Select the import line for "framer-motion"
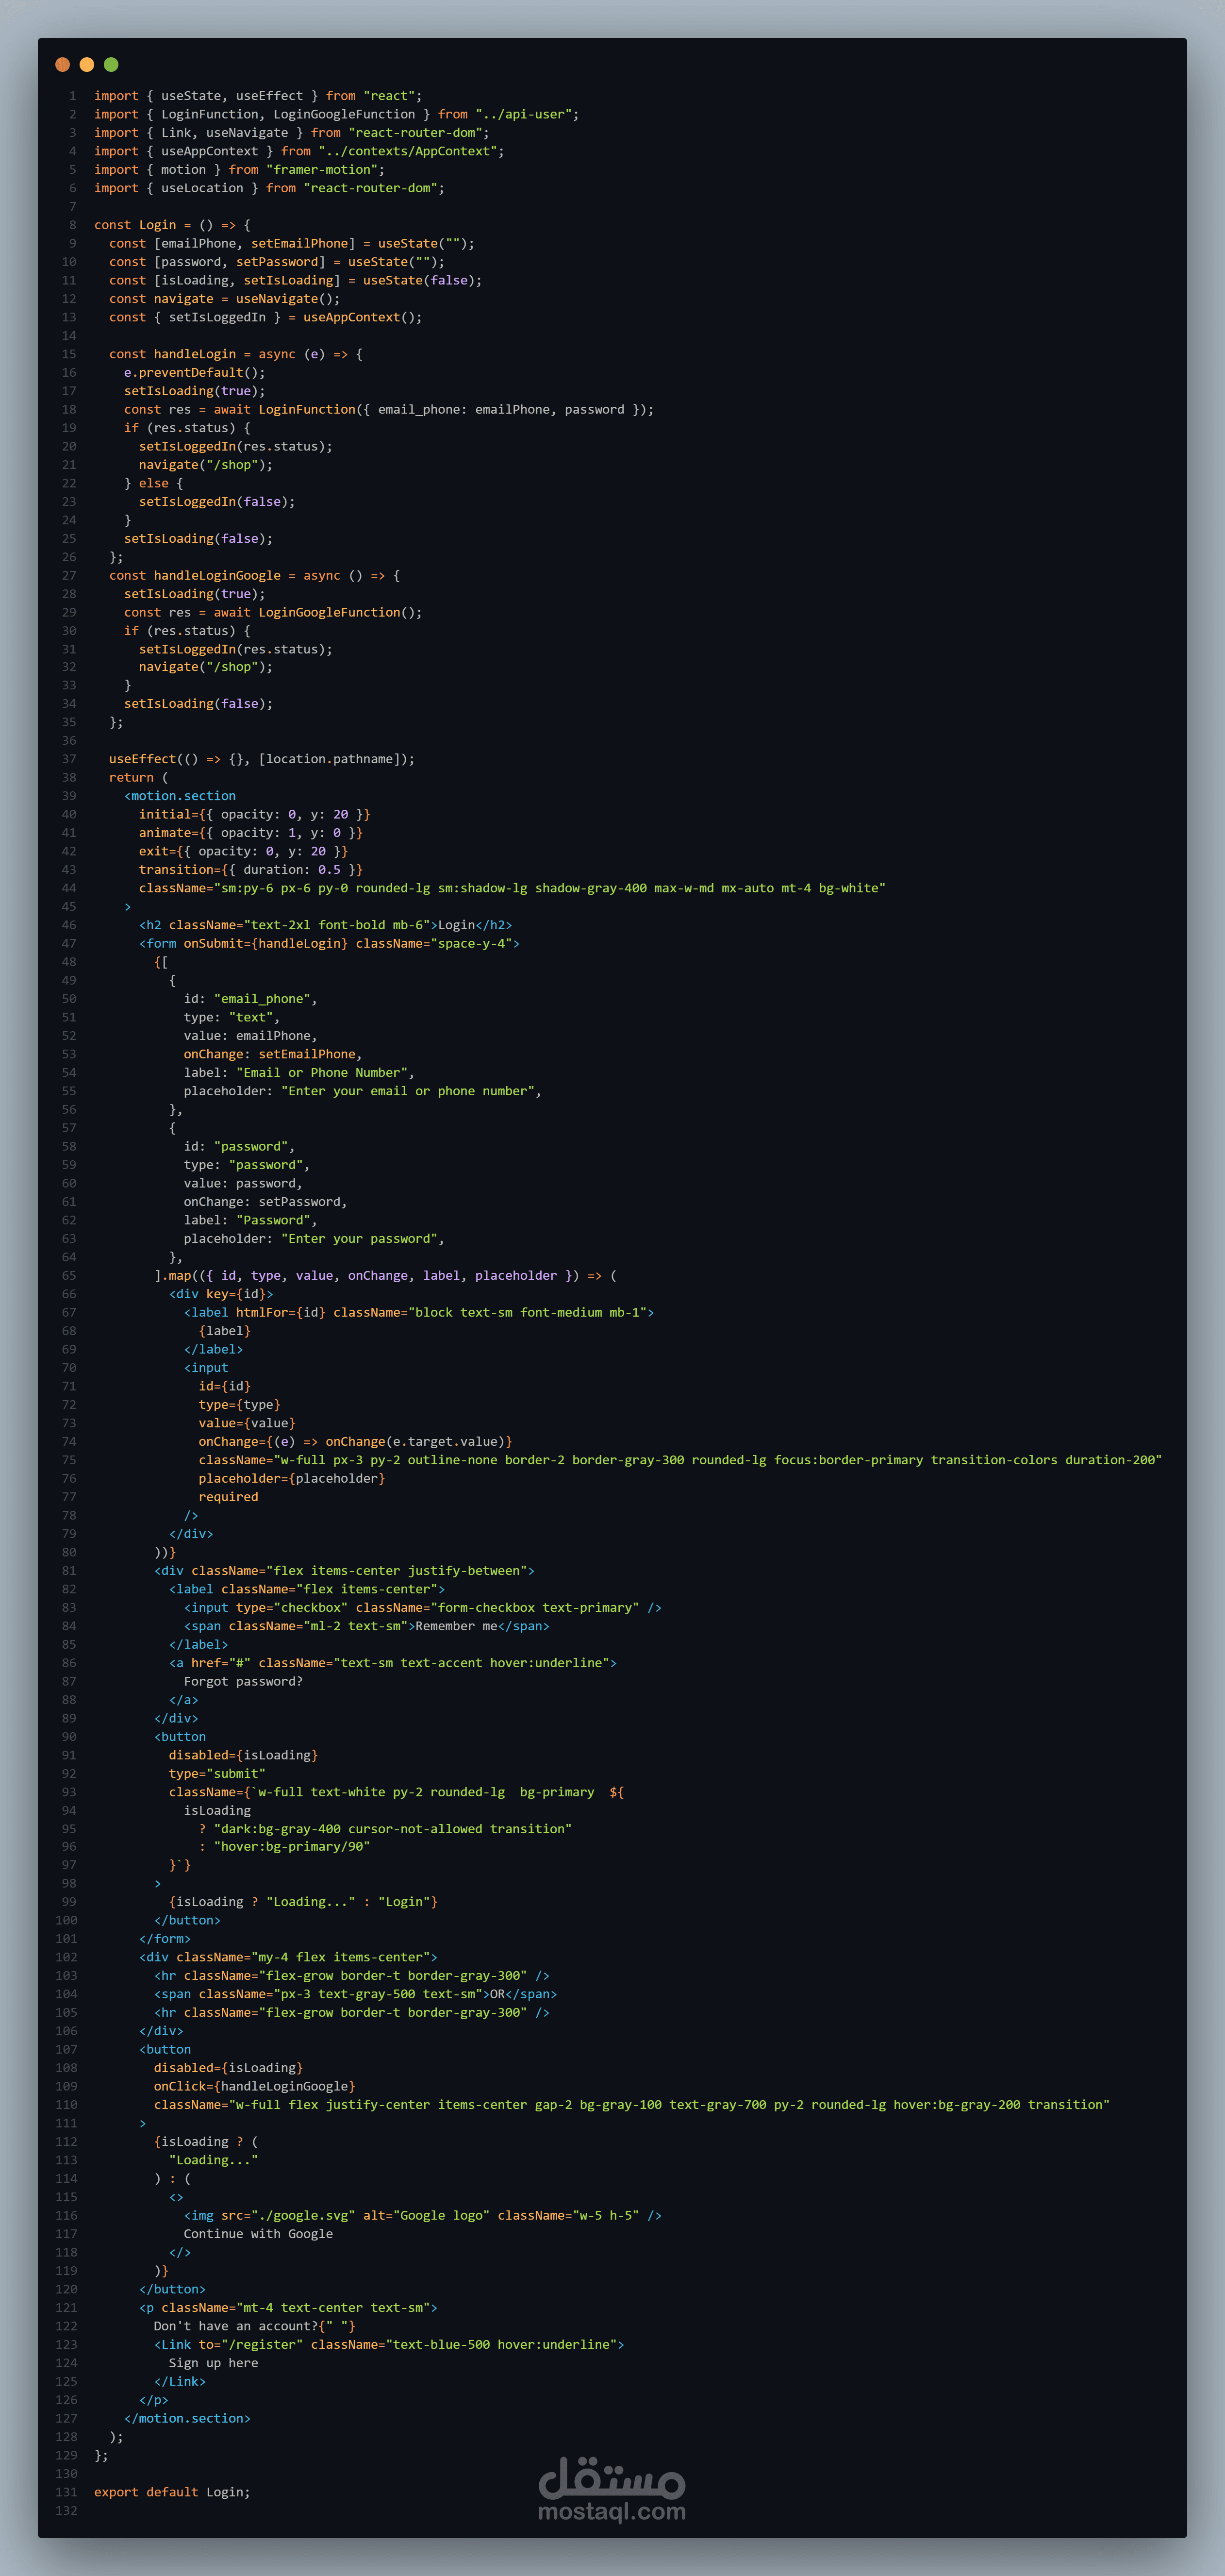1225x2576 pixels. click(x=239, y=170)
